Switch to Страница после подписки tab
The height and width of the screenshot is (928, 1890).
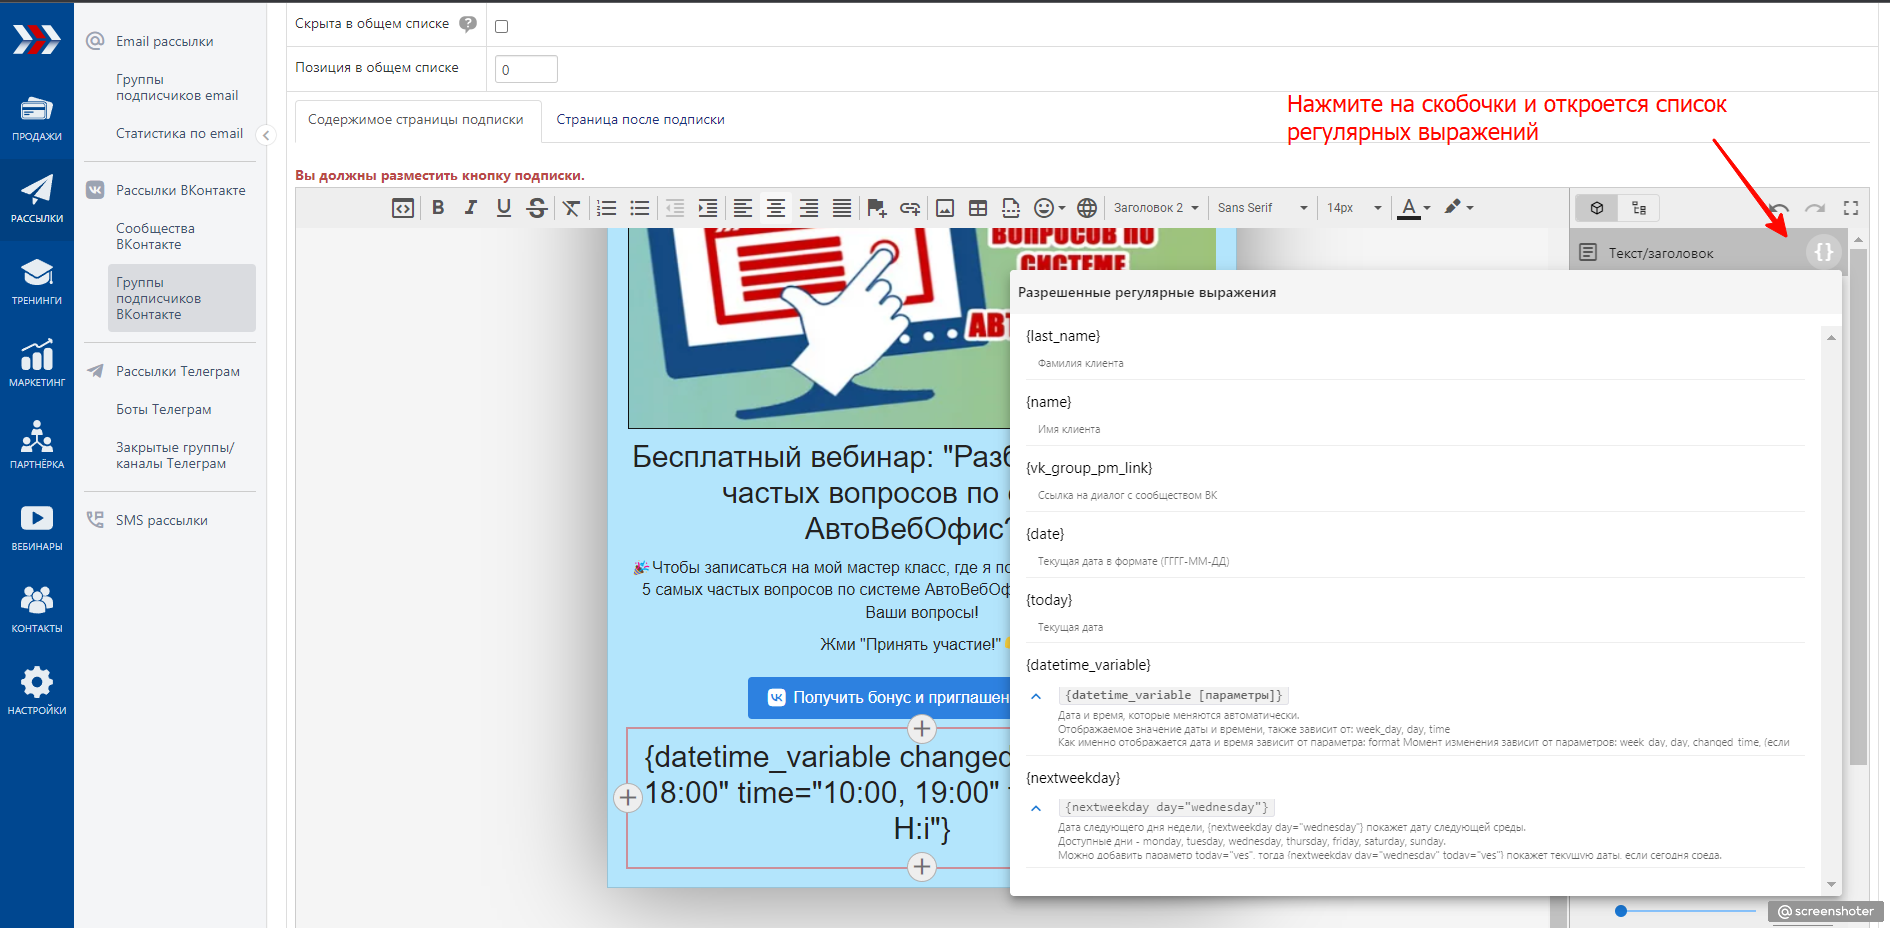point(640,120)
